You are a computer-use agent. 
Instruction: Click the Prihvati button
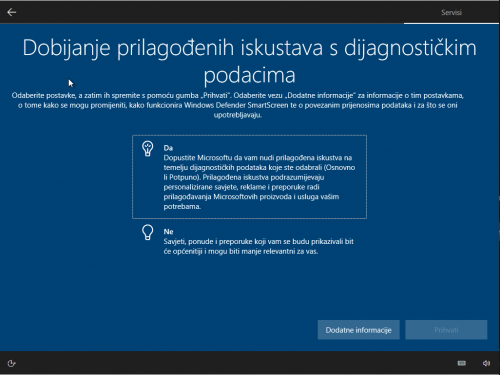pyautogui.click(x=446, y=330)
